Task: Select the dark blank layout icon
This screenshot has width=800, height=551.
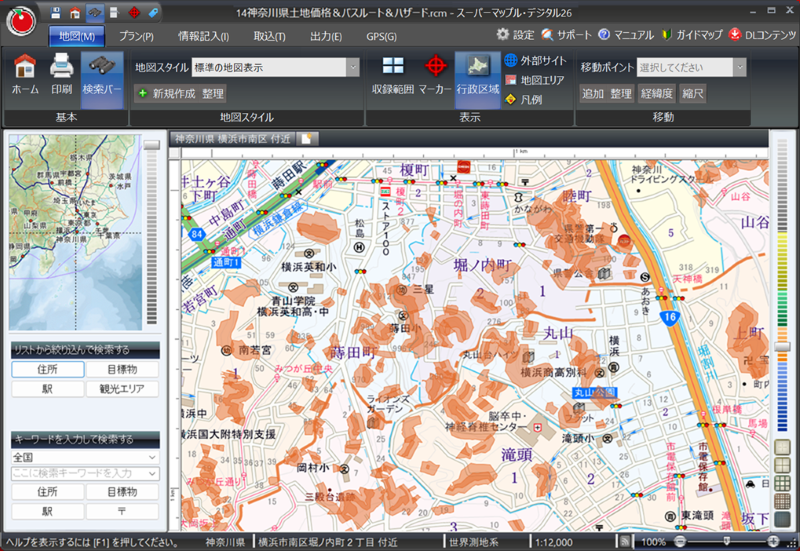Action: coord(783,519)
